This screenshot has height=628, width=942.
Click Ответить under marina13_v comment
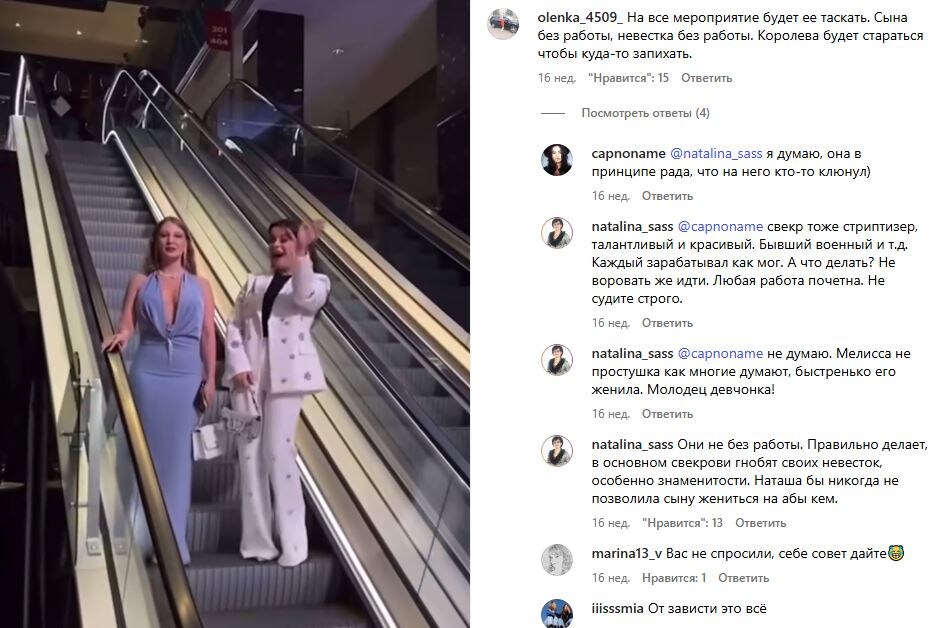[x=744, y=578]
